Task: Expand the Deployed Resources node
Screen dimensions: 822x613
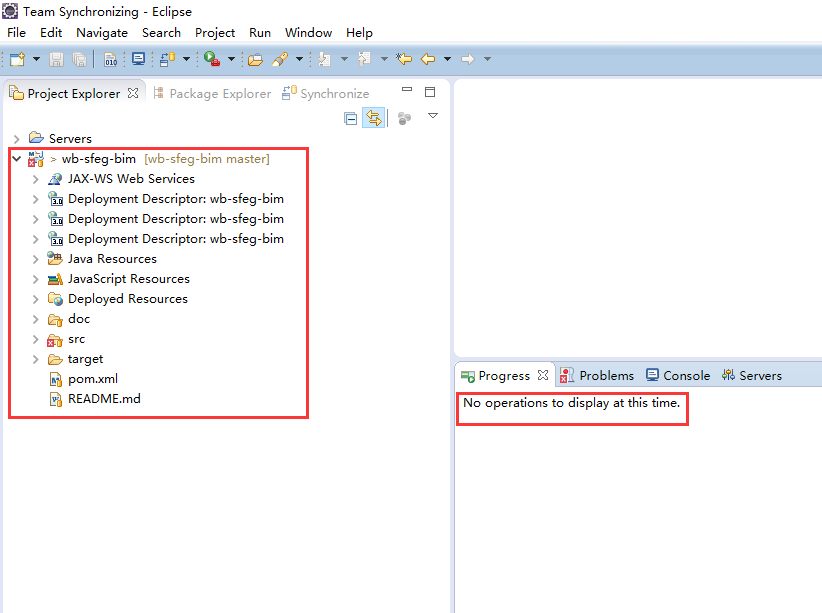Action: pyautogui.click(x=35, y=299)
